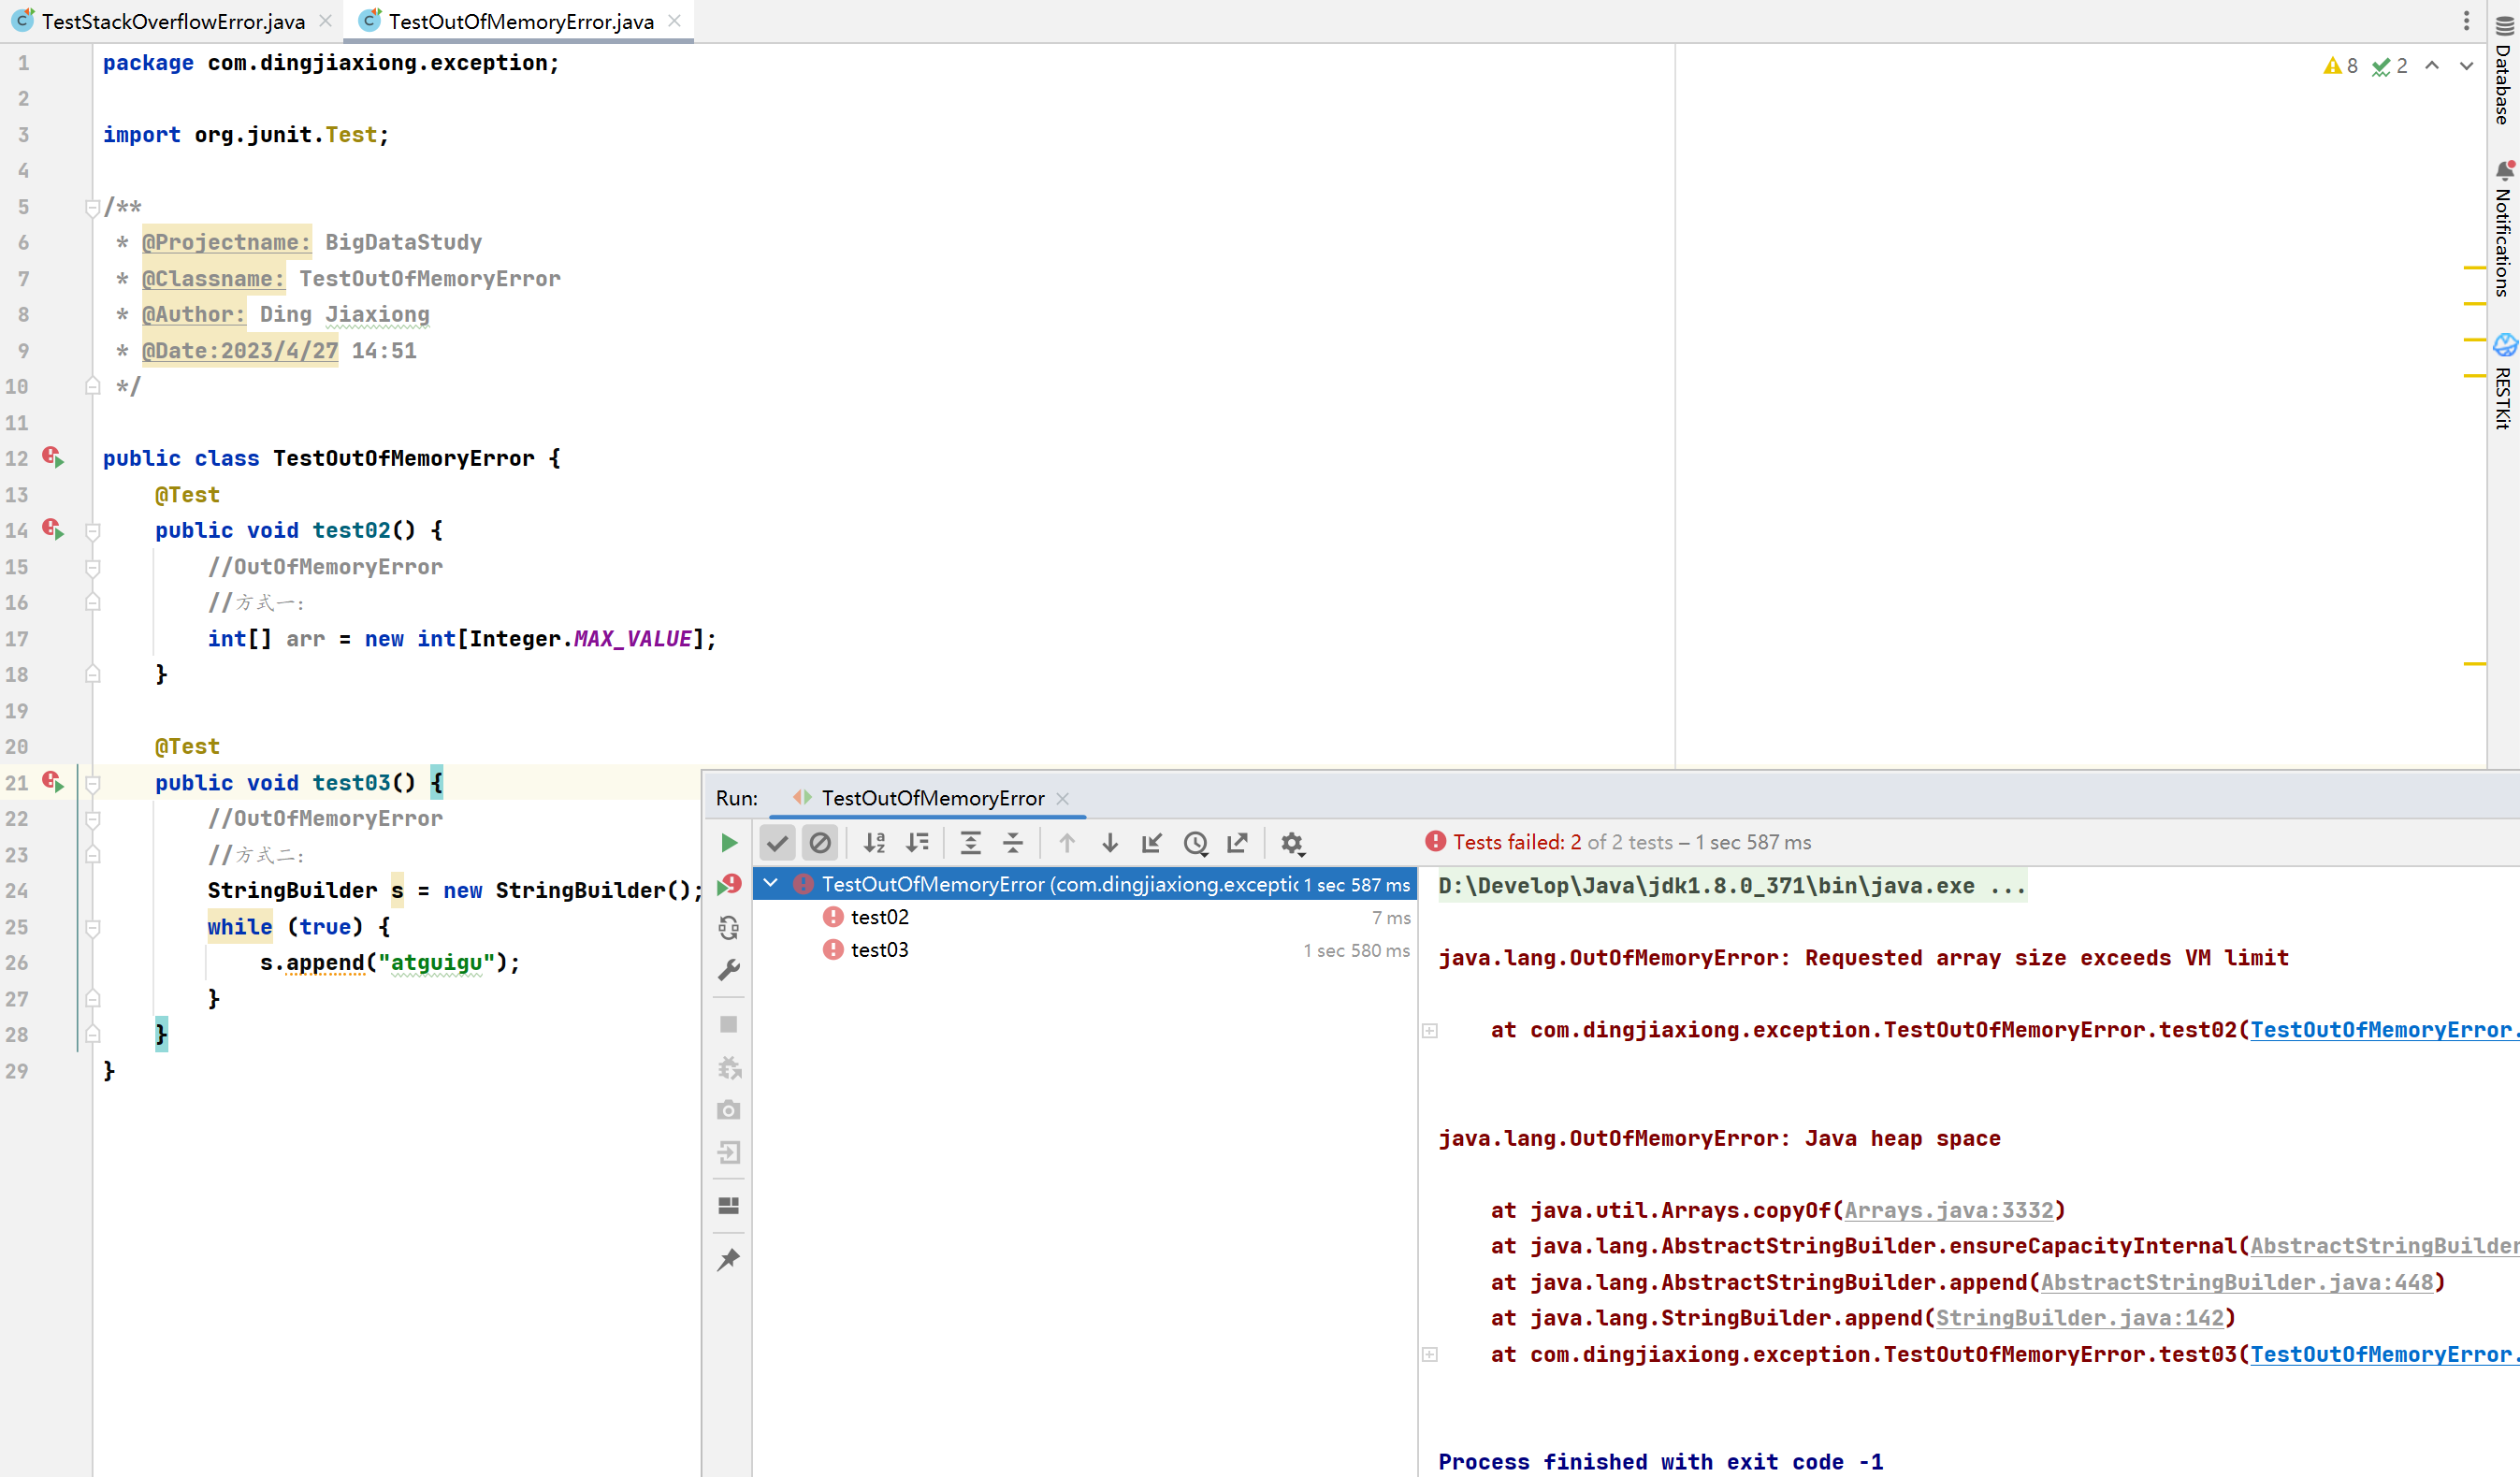Image resolution: width=2520 pixels, height=1477 pixels.
Task: Open the Database tool window
Action: click(x=2504, y=70)
